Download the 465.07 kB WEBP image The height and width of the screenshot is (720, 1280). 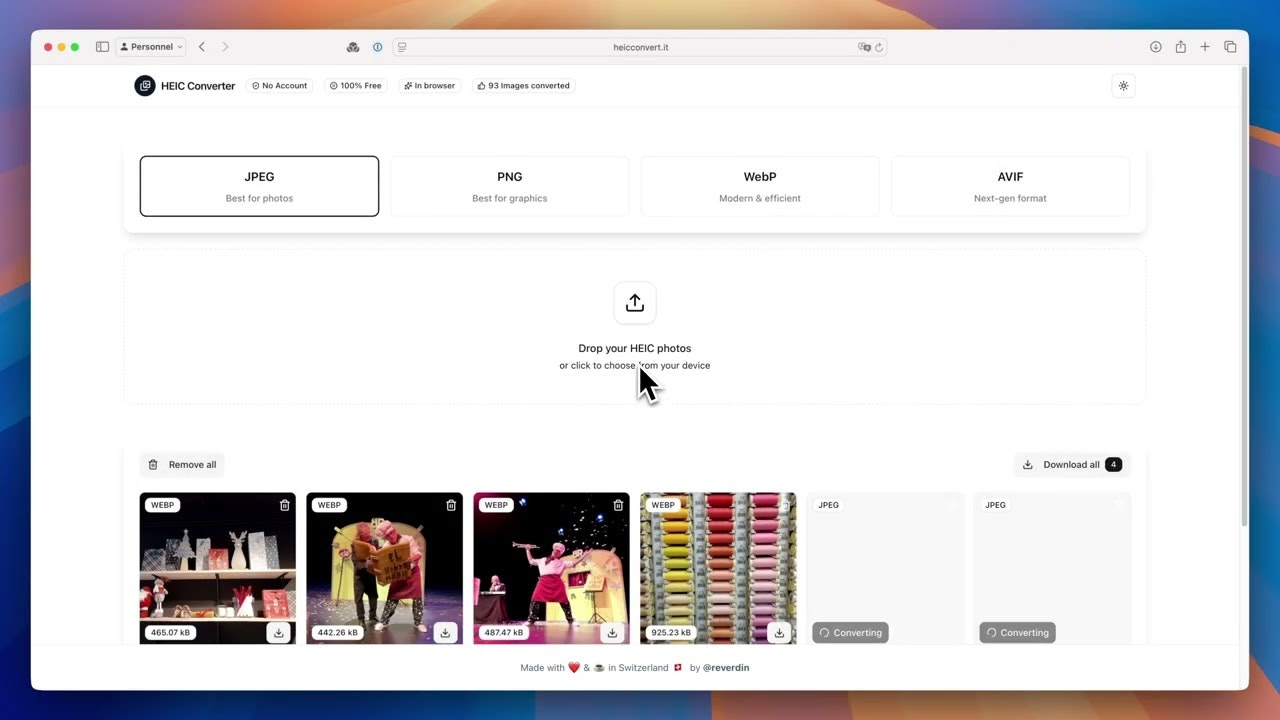[x=279, y=632]
